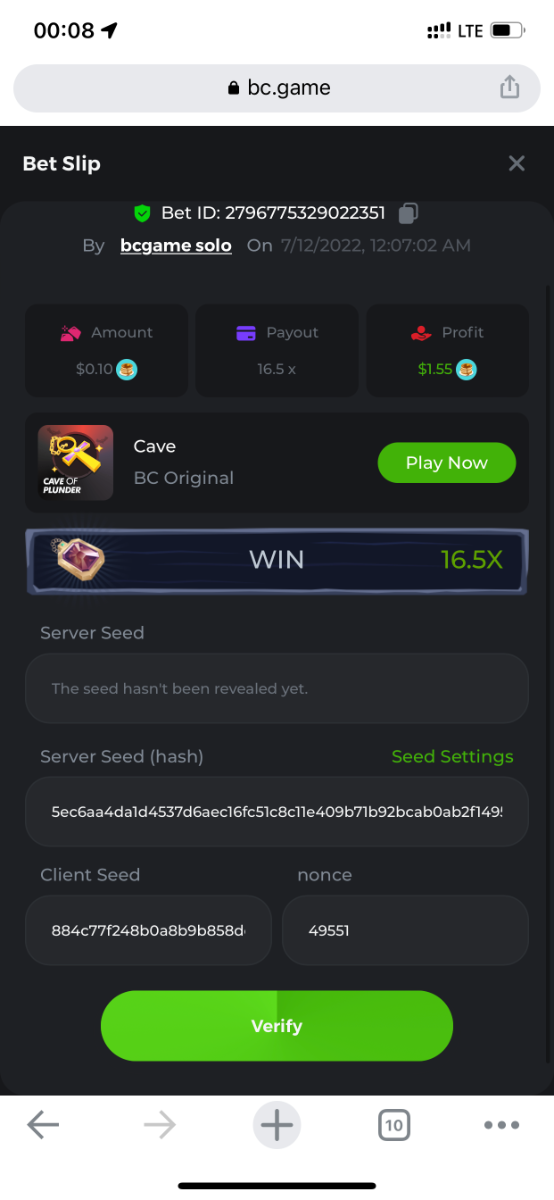
Task: Tap the green shield verified icon
Action: [142, 213]
